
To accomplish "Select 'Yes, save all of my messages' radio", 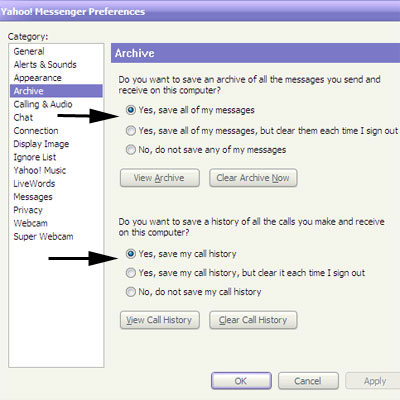I will [x=131, y=110].
